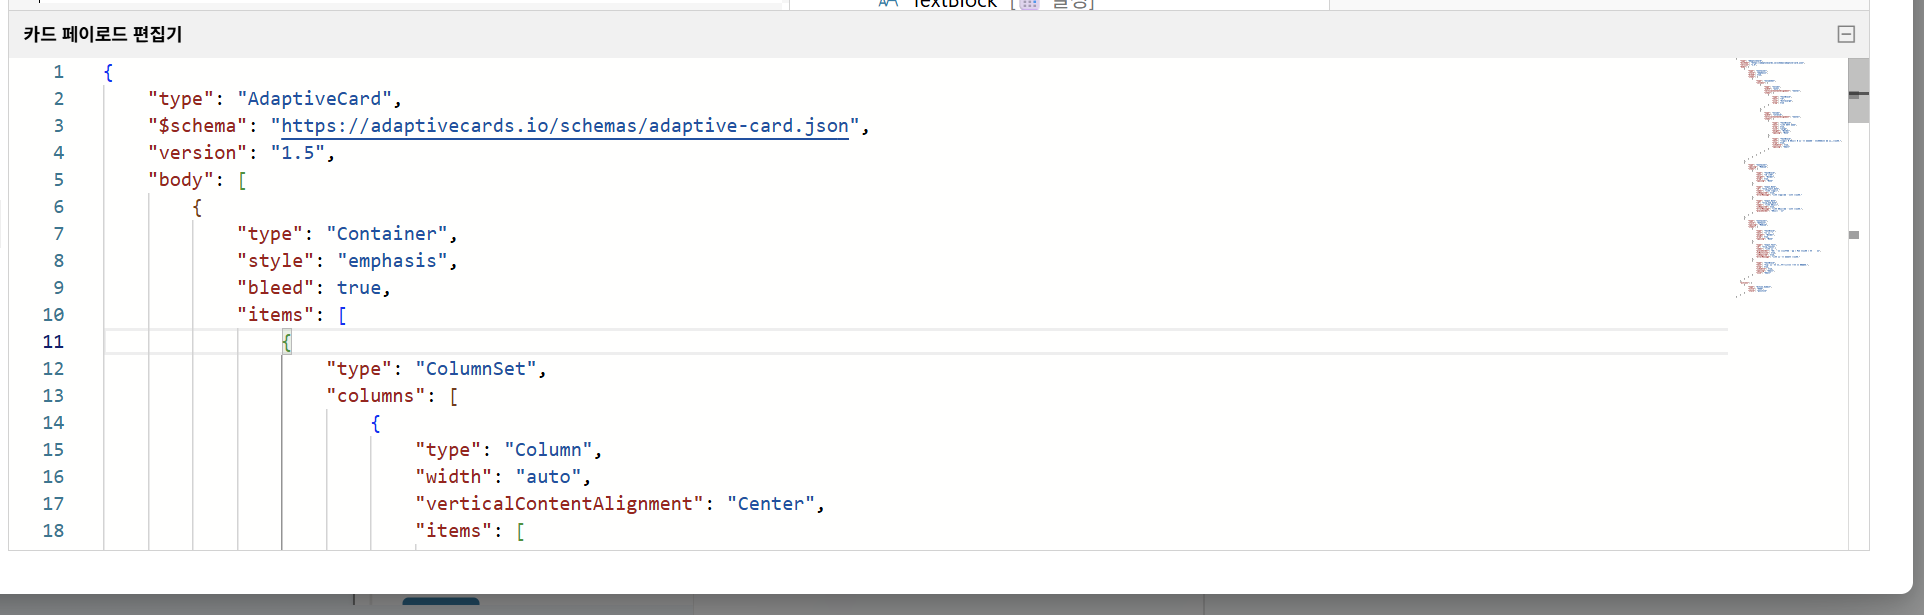Image resolution: width=1924 pixels, height=615 pixels.
Task: Click line number 1 in the gutter
Action: click(x=59, y=72)
